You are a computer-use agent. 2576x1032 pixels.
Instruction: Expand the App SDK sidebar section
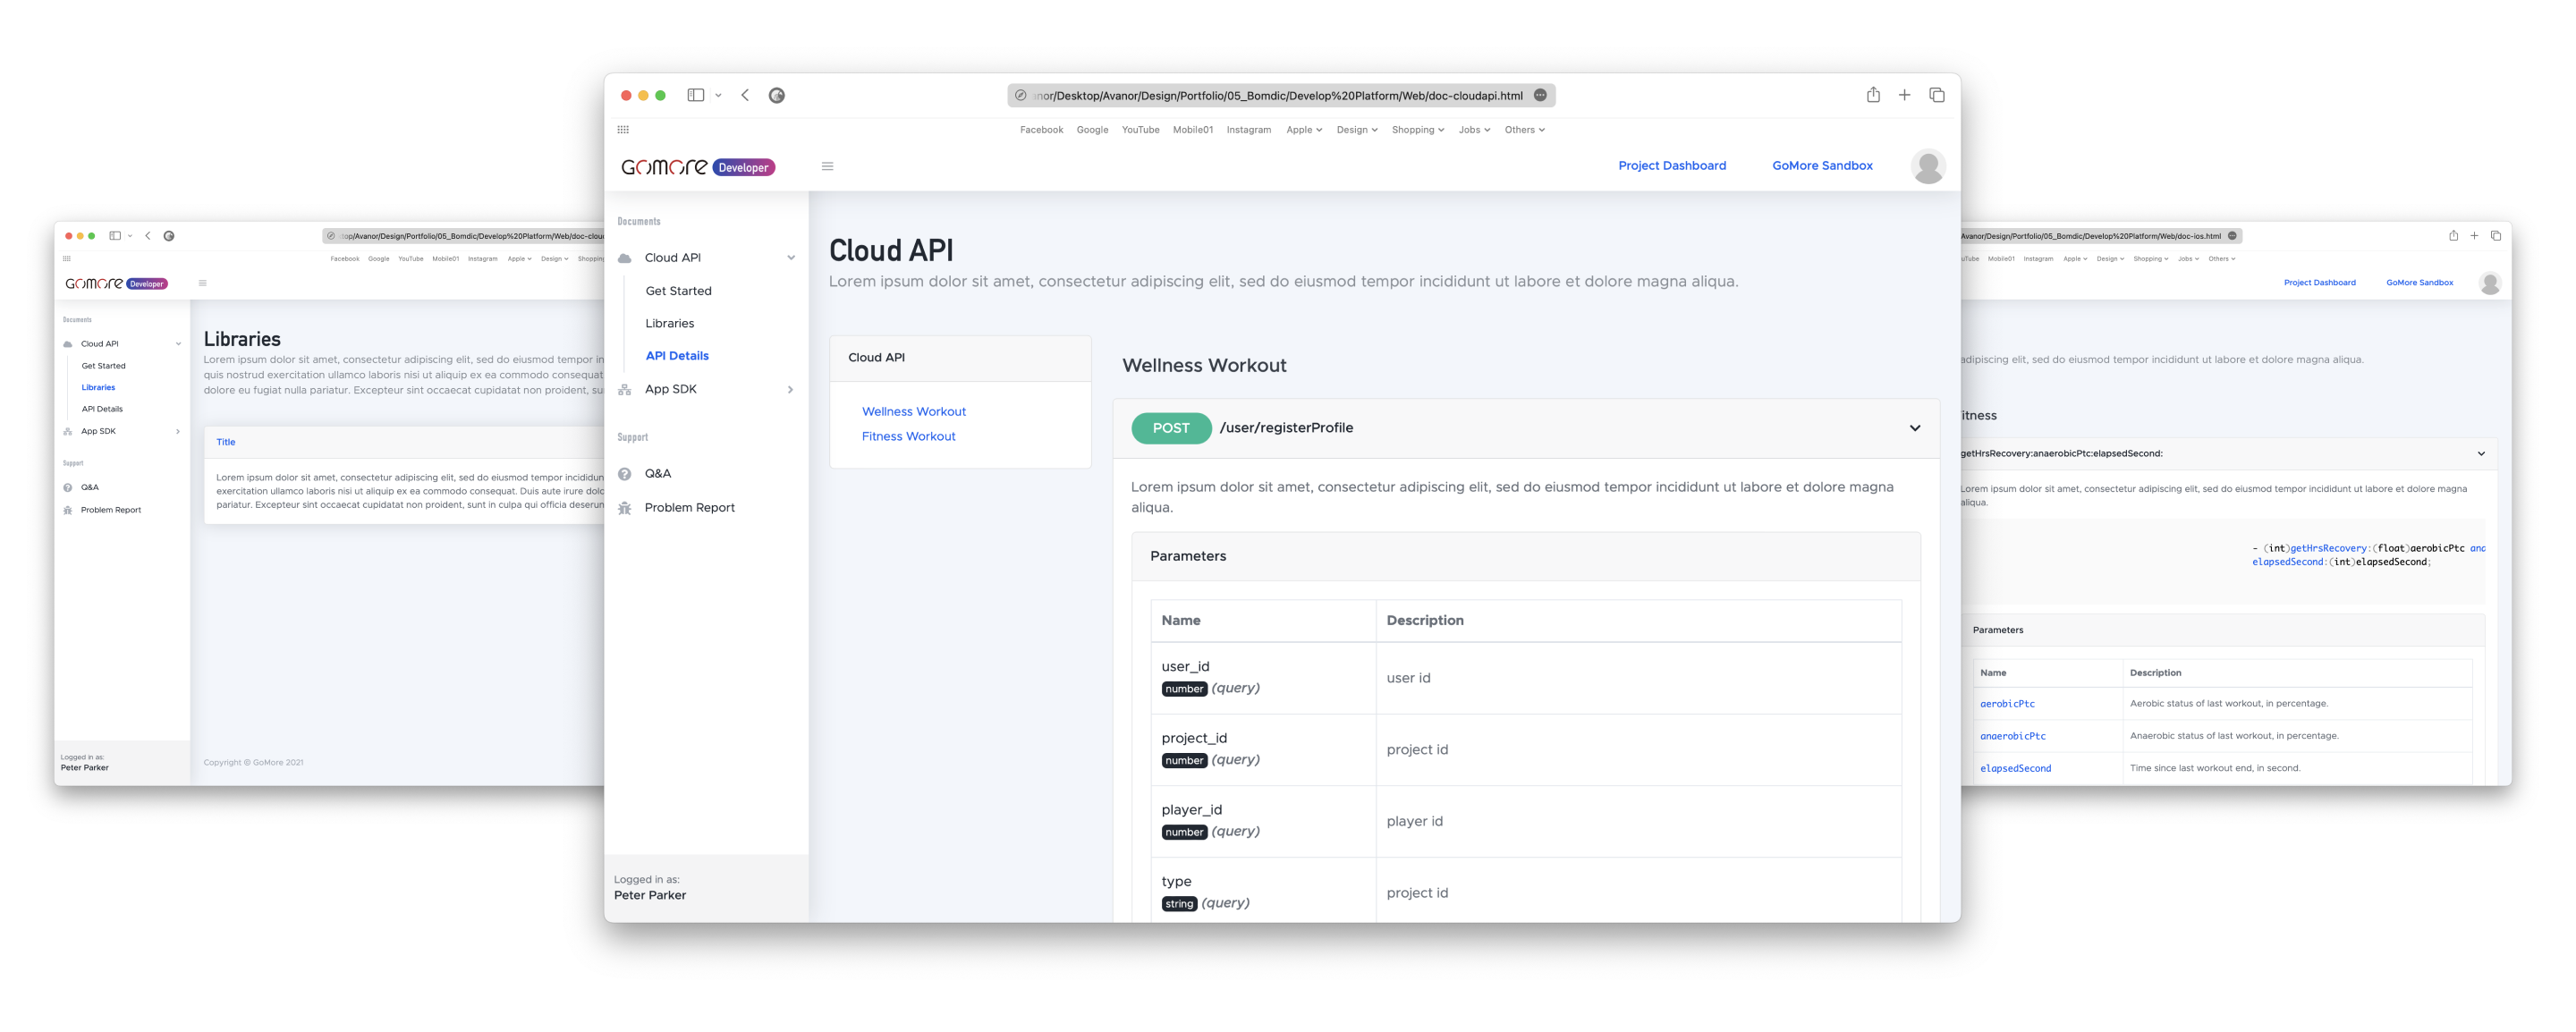[790, 390]
